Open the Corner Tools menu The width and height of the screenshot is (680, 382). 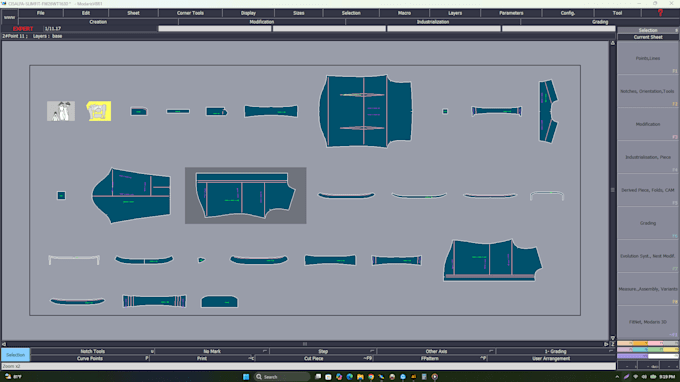(x=190, y=13)
